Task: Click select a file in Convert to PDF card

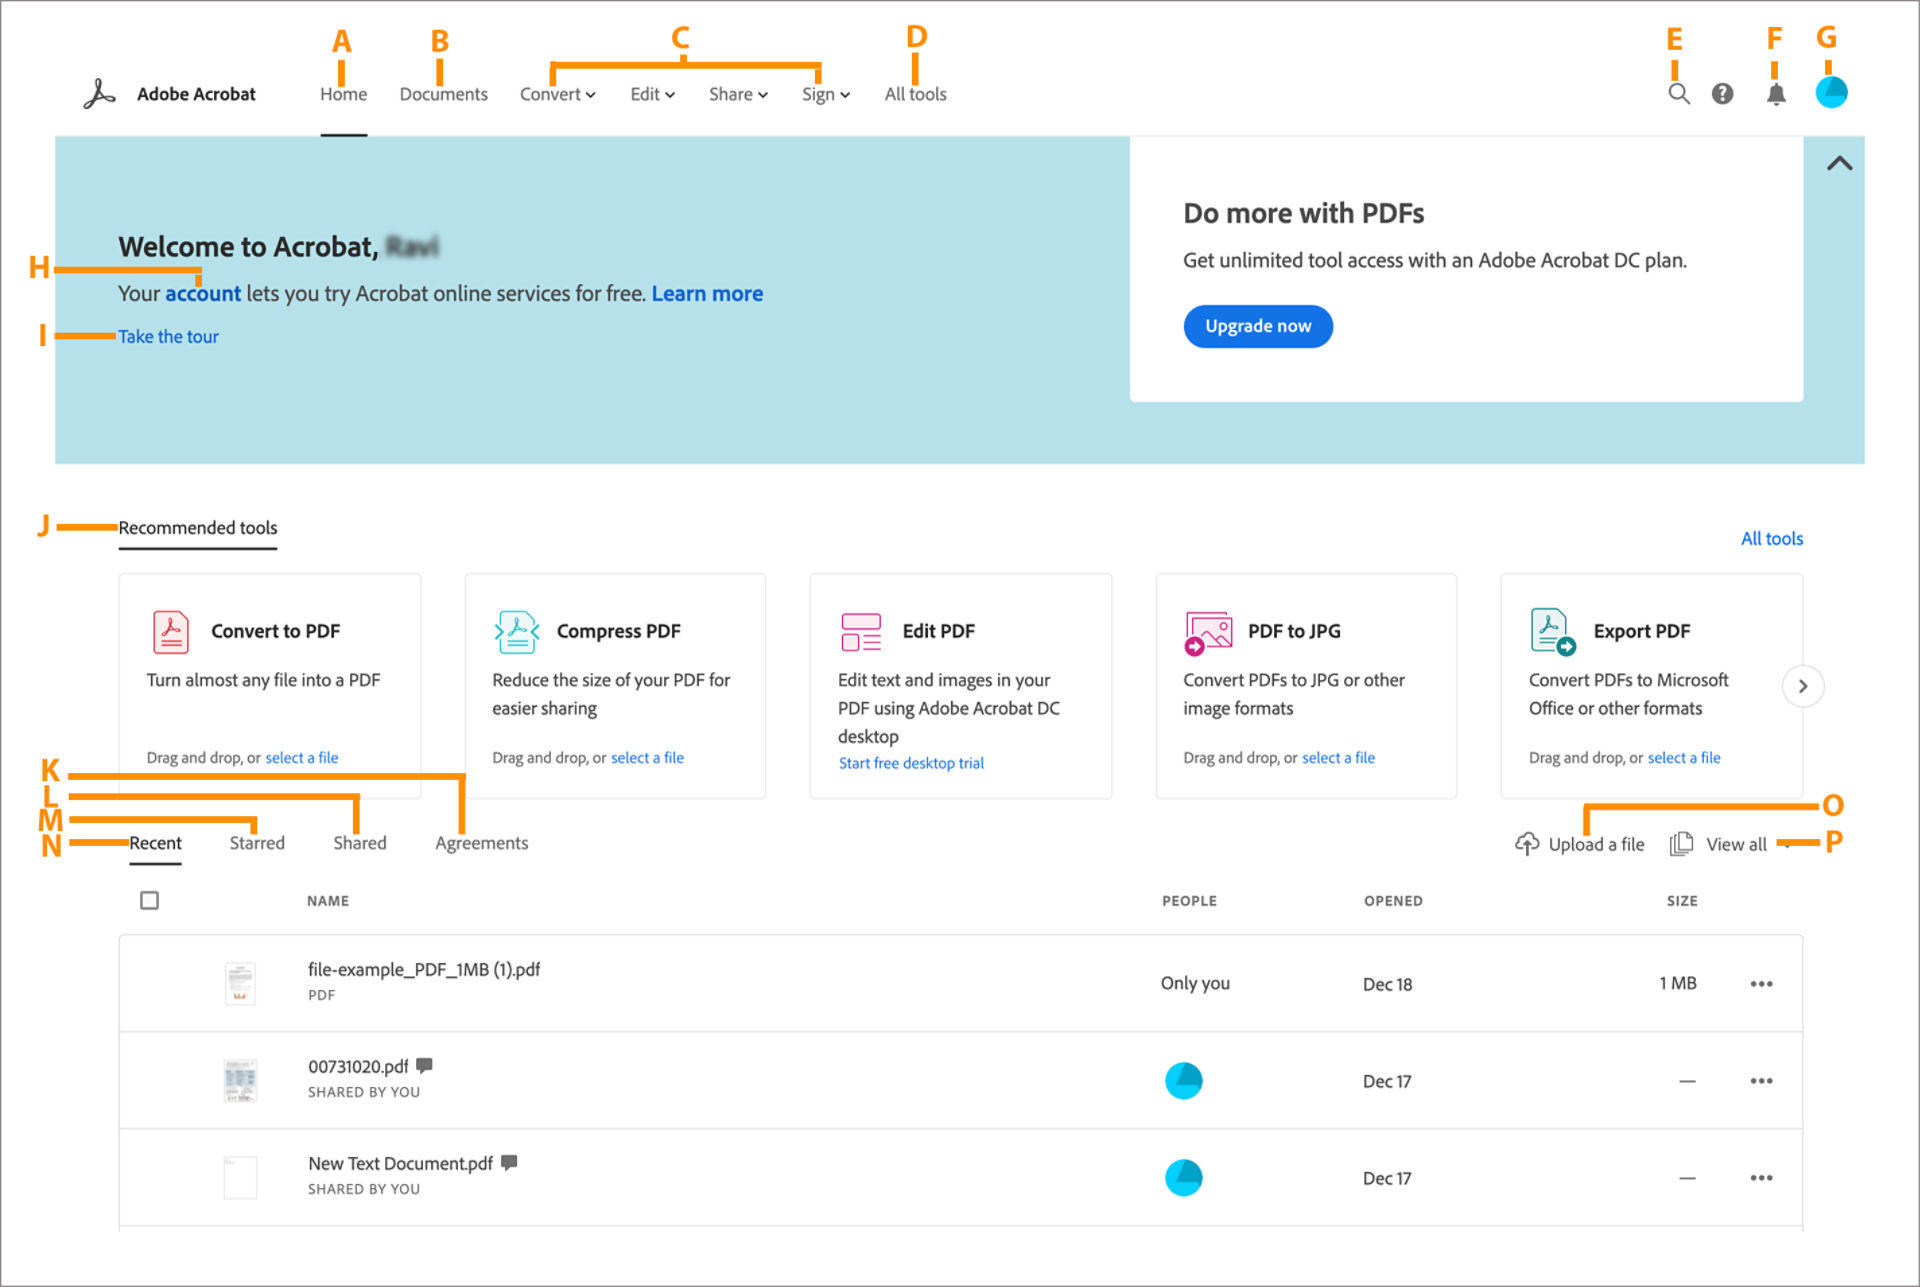Action: tap(301, 758)
